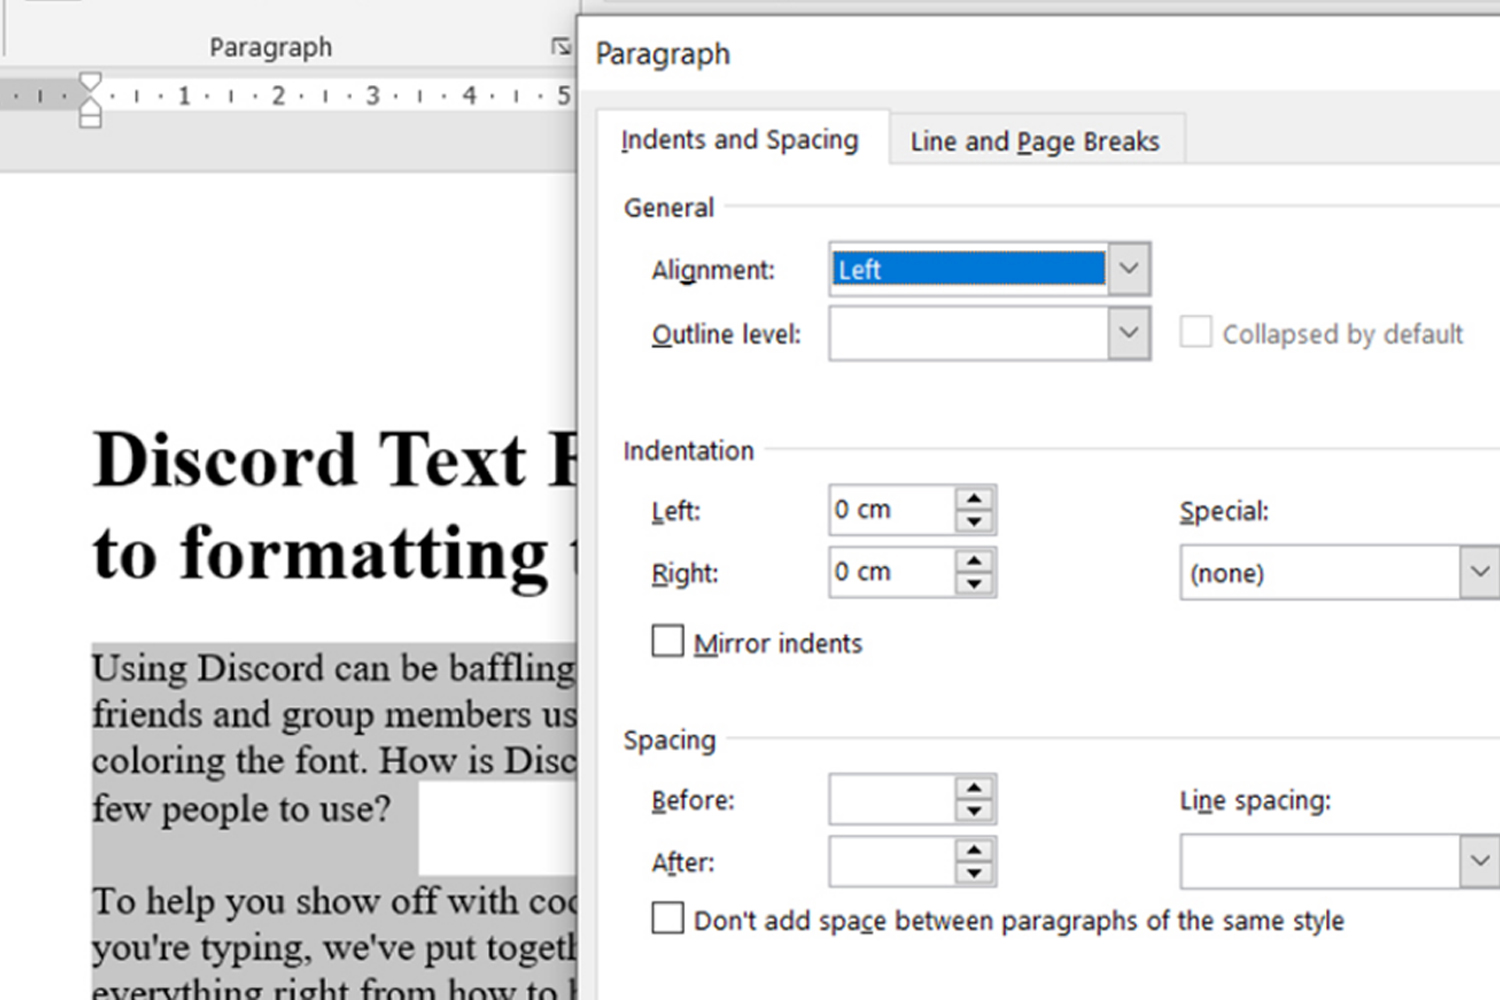
Task: Click the hanging indent marker on ruler
Action: click(x=90, y=104)
